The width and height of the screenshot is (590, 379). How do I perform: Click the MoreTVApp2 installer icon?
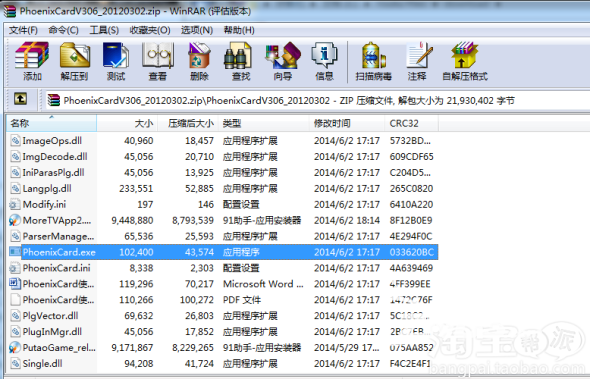point(15,220)
